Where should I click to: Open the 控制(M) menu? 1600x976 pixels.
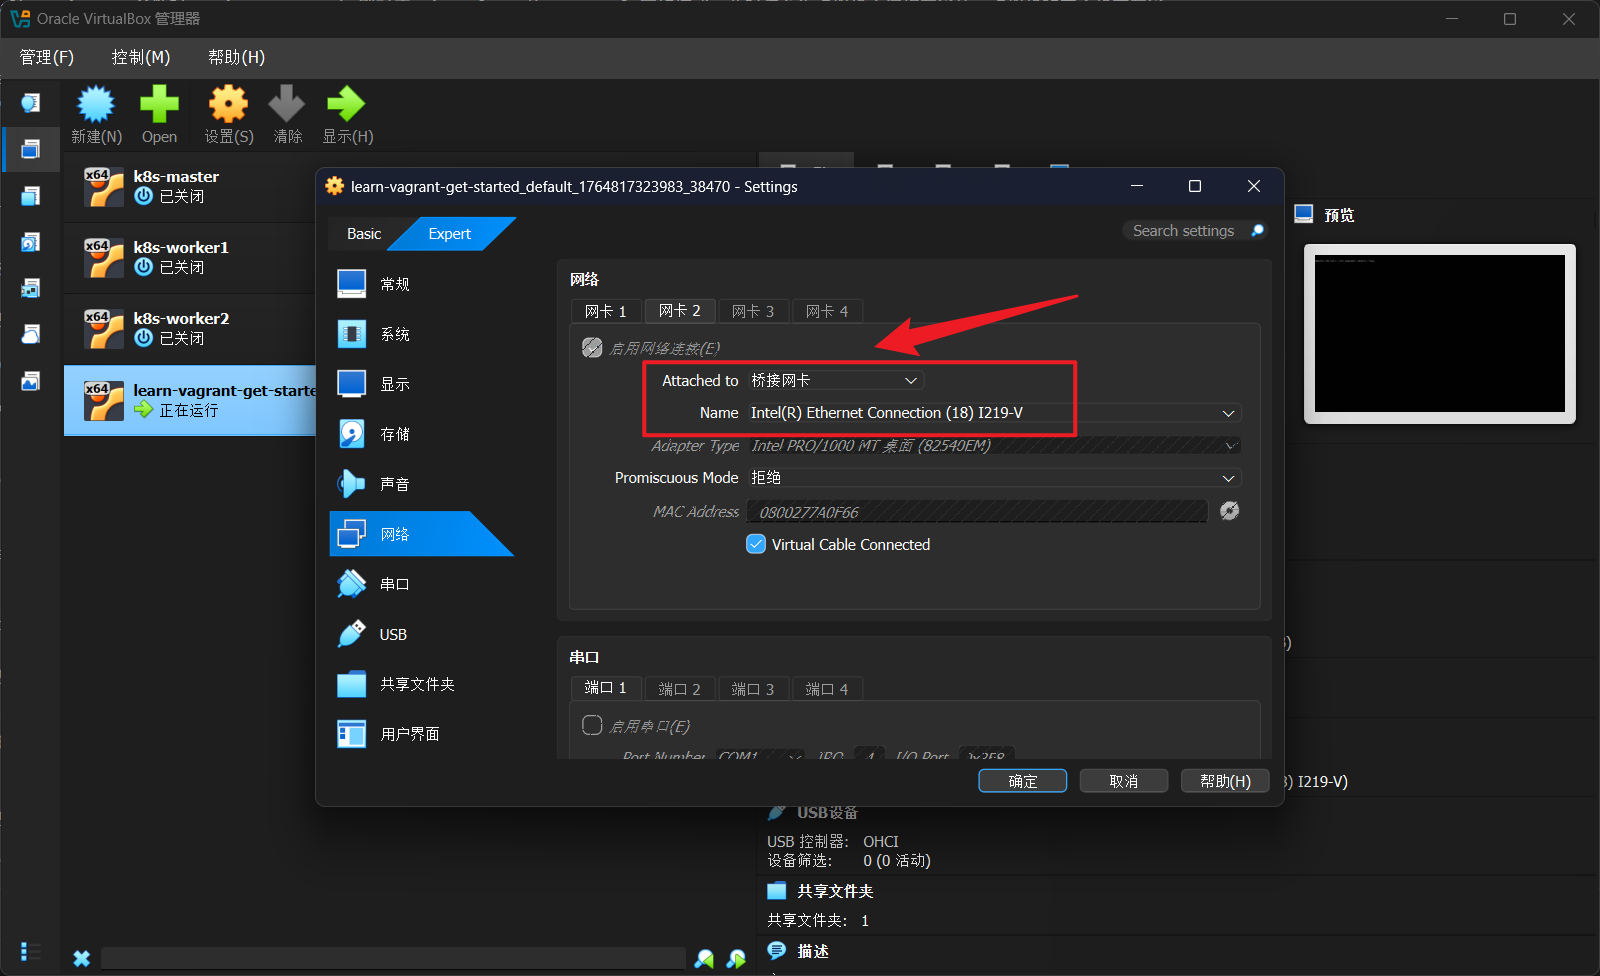140,57
